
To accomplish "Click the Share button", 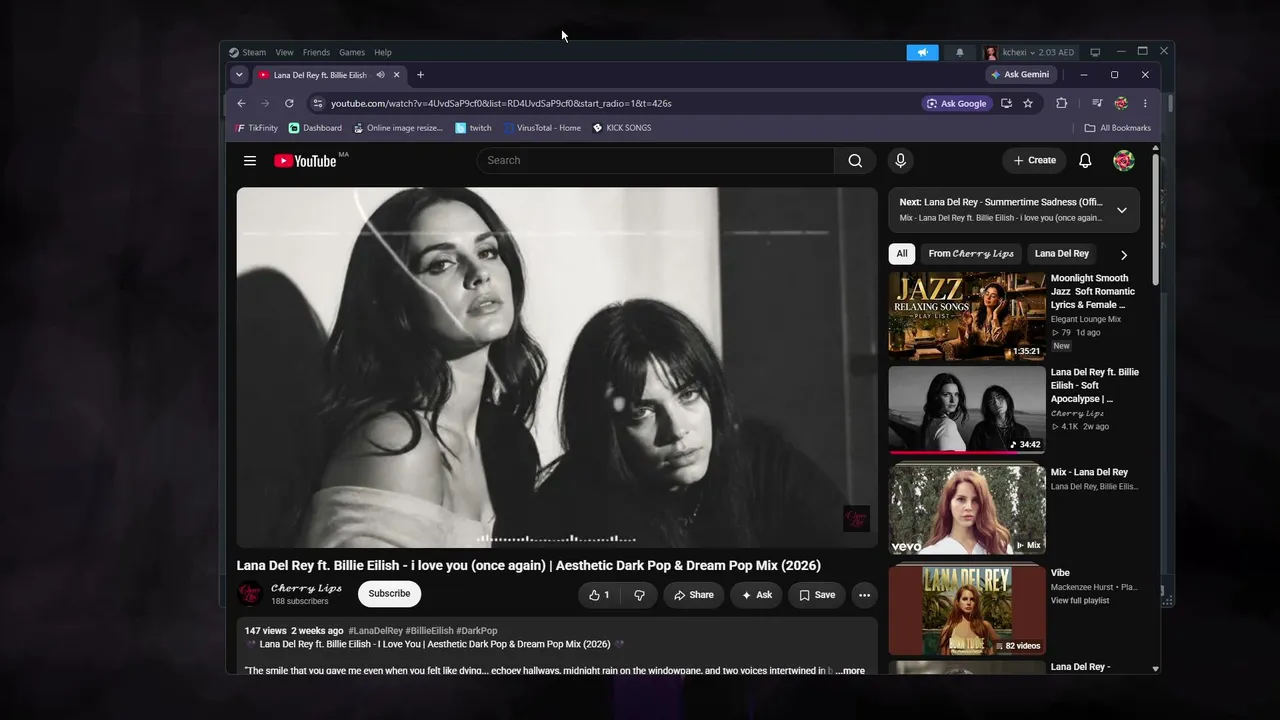I will coord(693,595).
